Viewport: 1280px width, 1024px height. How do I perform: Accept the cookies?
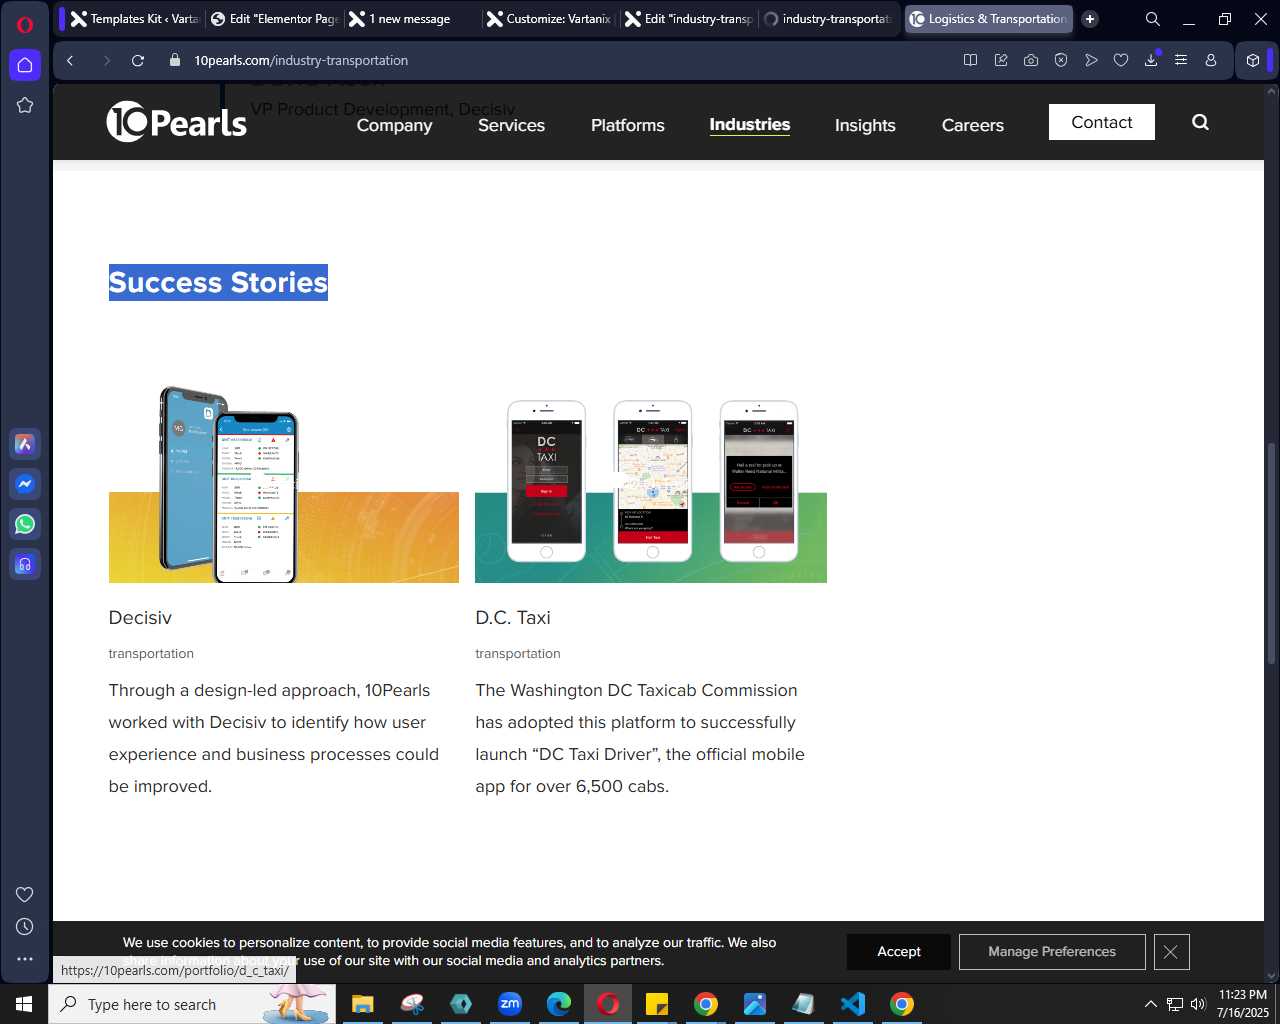coord(899,952)
